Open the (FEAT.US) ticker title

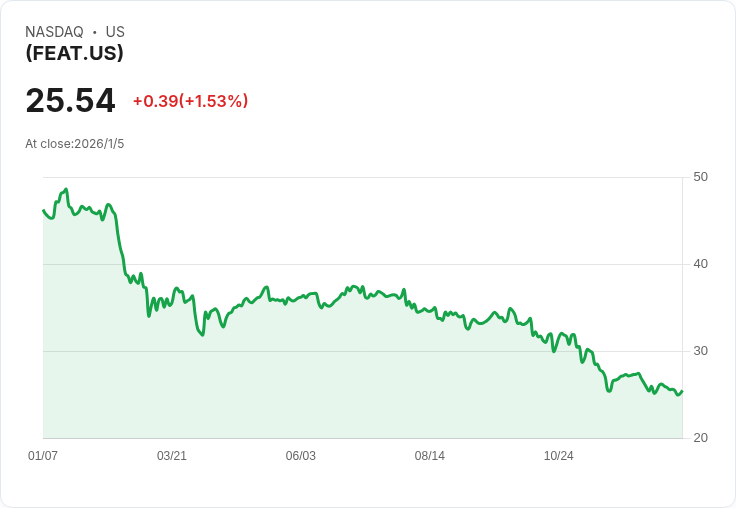coord(74,53)
